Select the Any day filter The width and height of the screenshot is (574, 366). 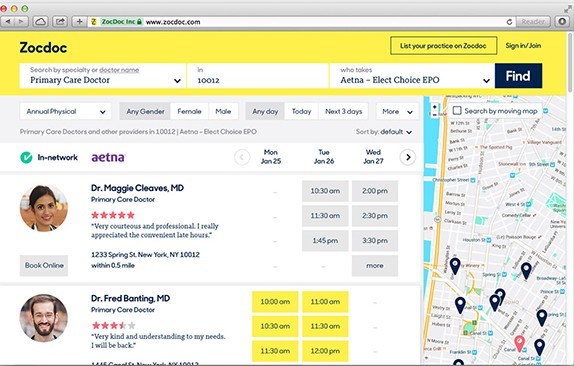click(265, 111)
